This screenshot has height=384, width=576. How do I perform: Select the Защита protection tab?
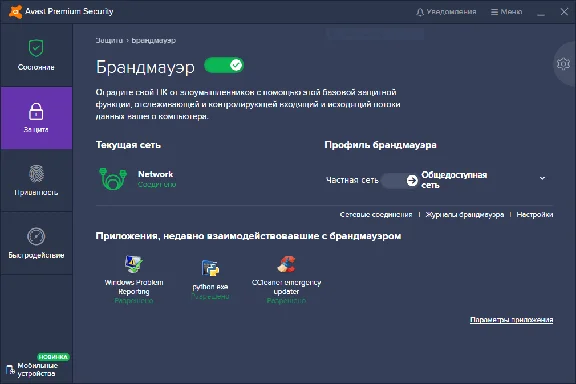click(x=36, y=118)
